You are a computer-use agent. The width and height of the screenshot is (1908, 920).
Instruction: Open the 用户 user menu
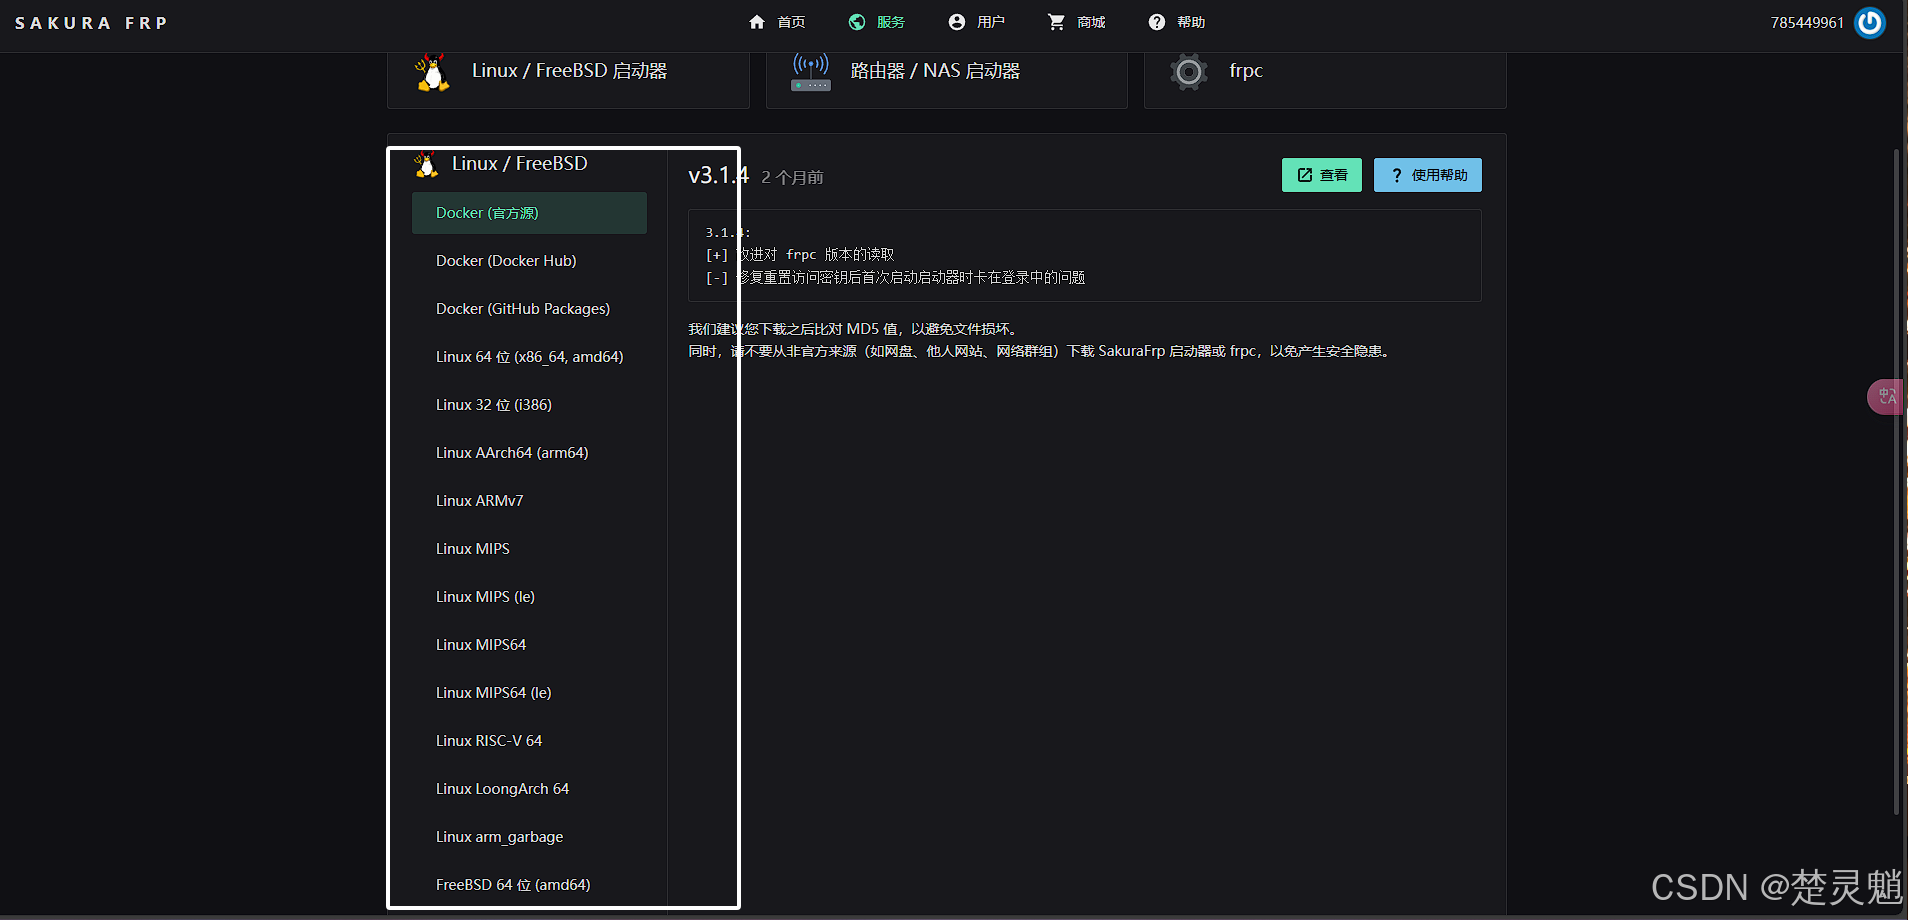(977, 22)
